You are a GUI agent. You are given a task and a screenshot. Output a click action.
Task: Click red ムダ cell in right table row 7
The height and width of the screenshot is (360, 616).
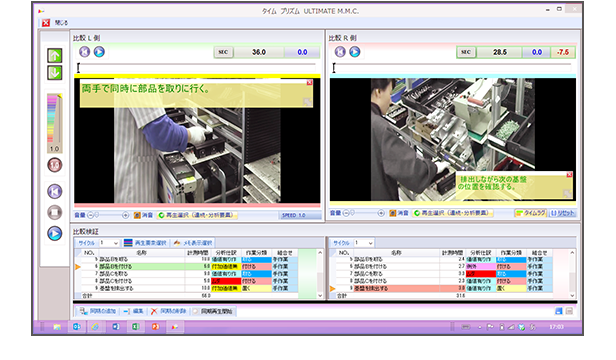tap(480, 274)
